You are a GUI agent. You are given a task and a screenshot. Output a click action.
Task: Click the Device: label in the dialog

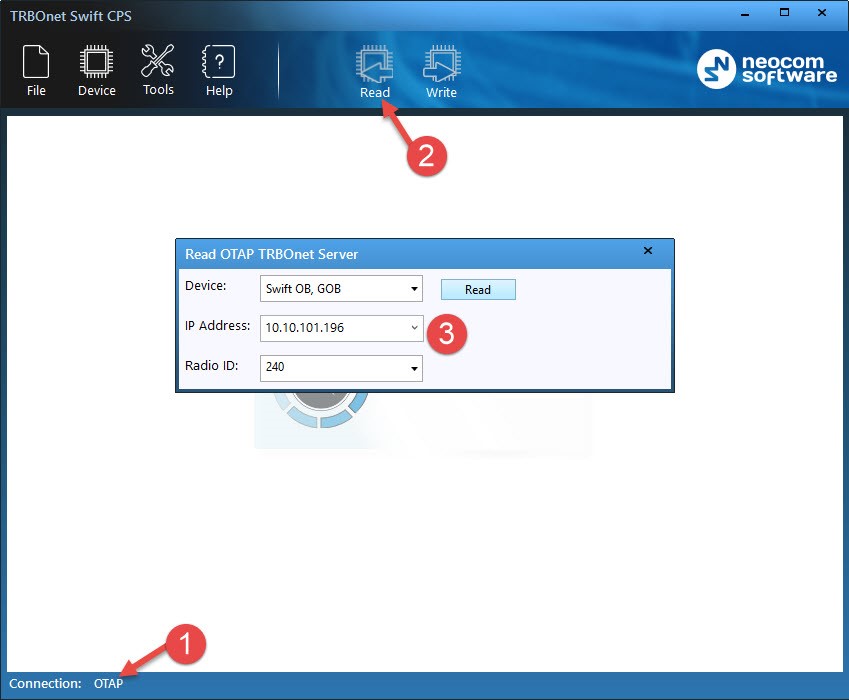pyautogui.click(x=206, y=285)
